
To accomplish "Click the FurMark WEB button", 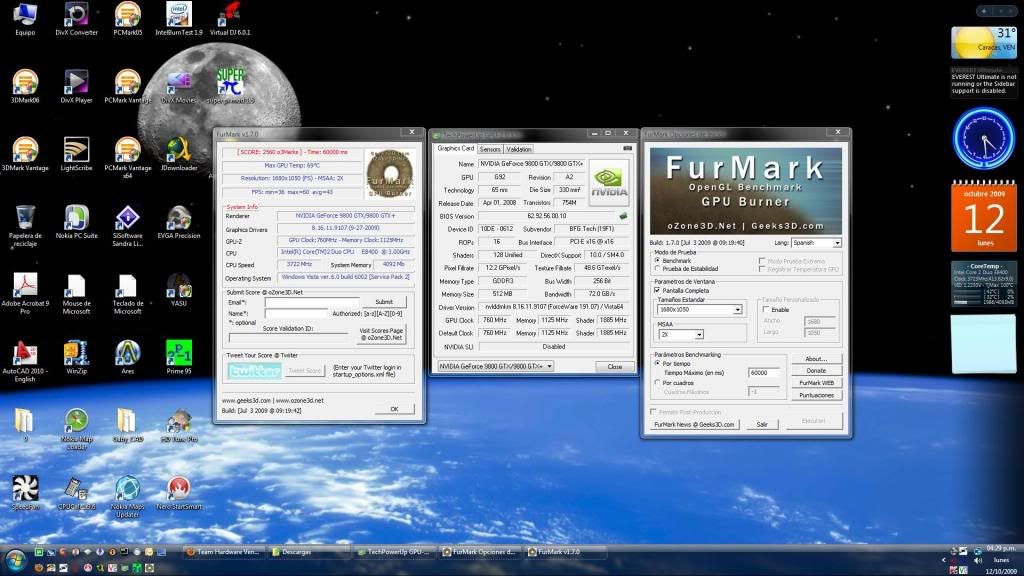I will (816, 383).
